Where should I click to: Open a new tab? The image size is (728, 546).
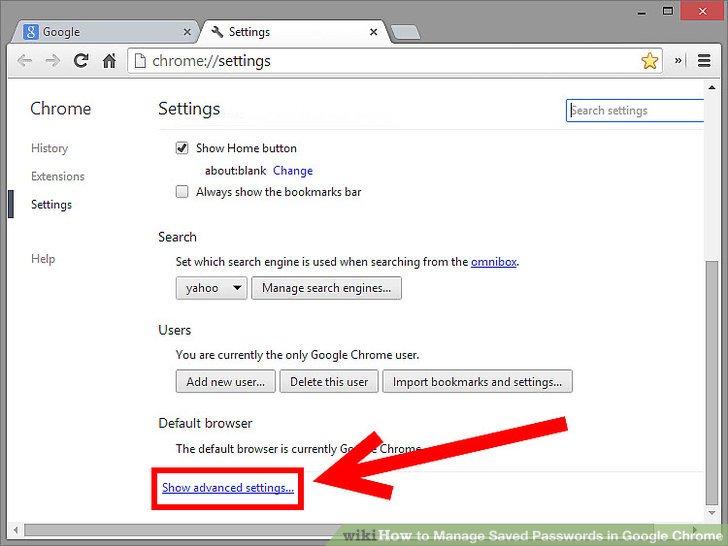[x=405, y=32]
